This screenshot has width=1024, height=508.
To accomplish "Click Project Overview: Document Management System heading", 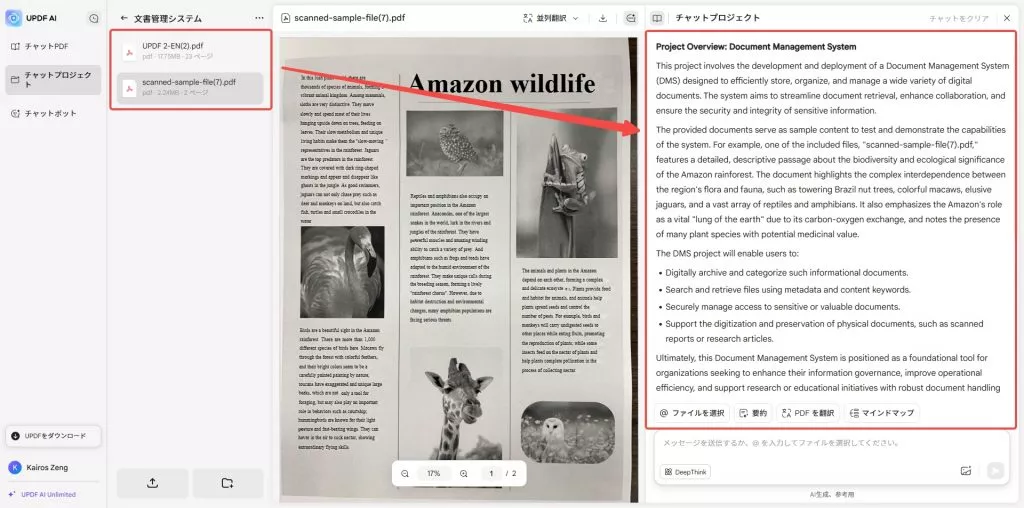I will [756, 47].
